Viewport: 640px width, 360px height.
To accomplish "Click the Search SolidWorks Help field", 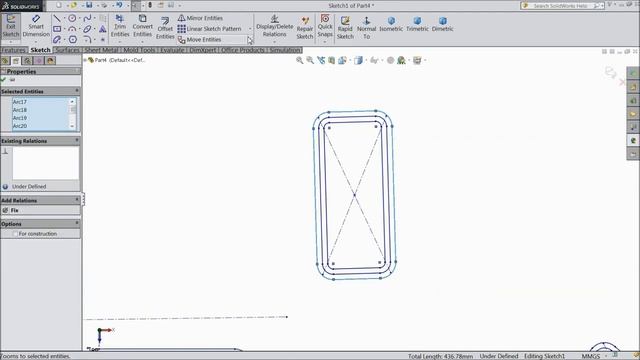I will tap(561, 6).
